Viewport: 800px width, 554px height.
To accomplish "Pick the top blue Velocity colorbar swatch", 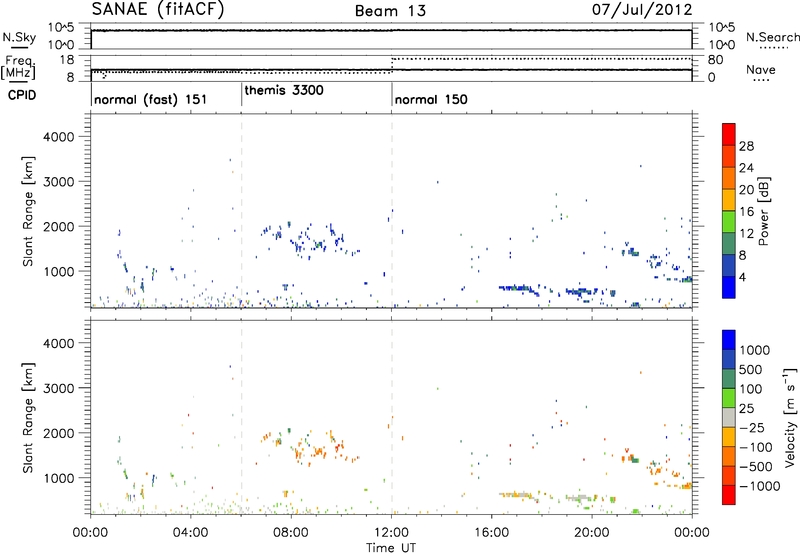I will [729, 340].
